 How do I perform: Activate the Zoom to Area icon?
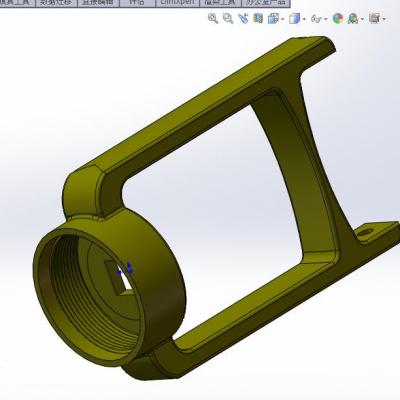point(228,18)
